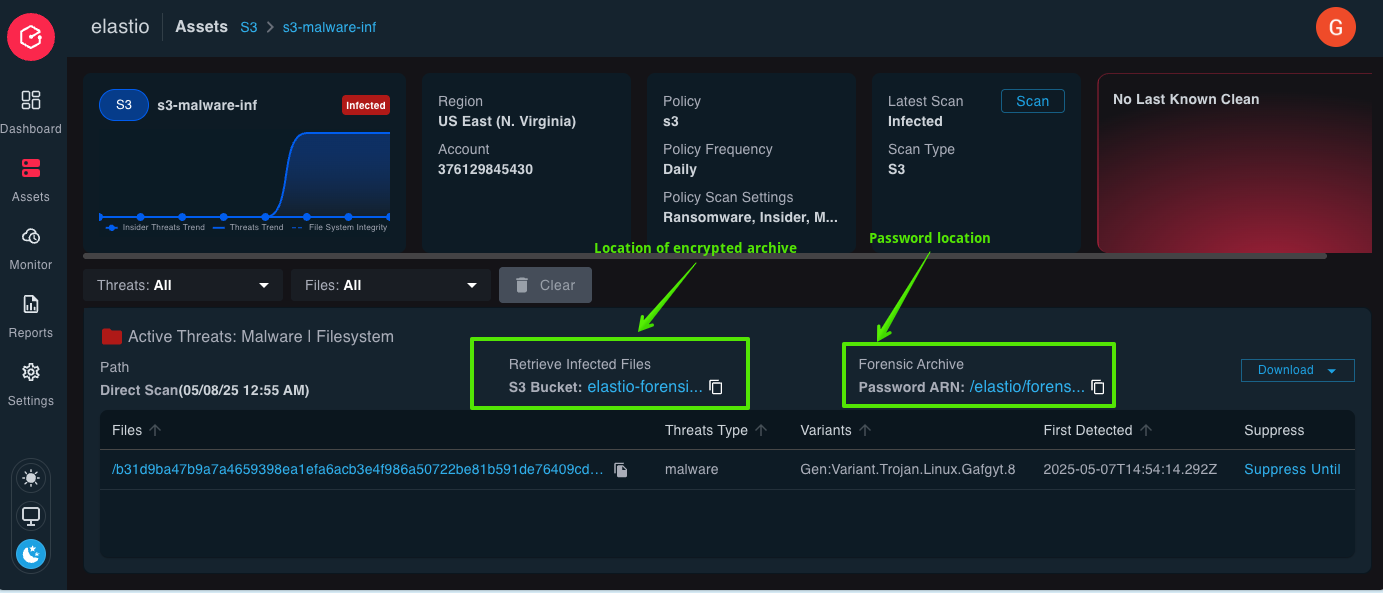Click the Ransomware, Insider, M... scan settings text

[751, 217]
